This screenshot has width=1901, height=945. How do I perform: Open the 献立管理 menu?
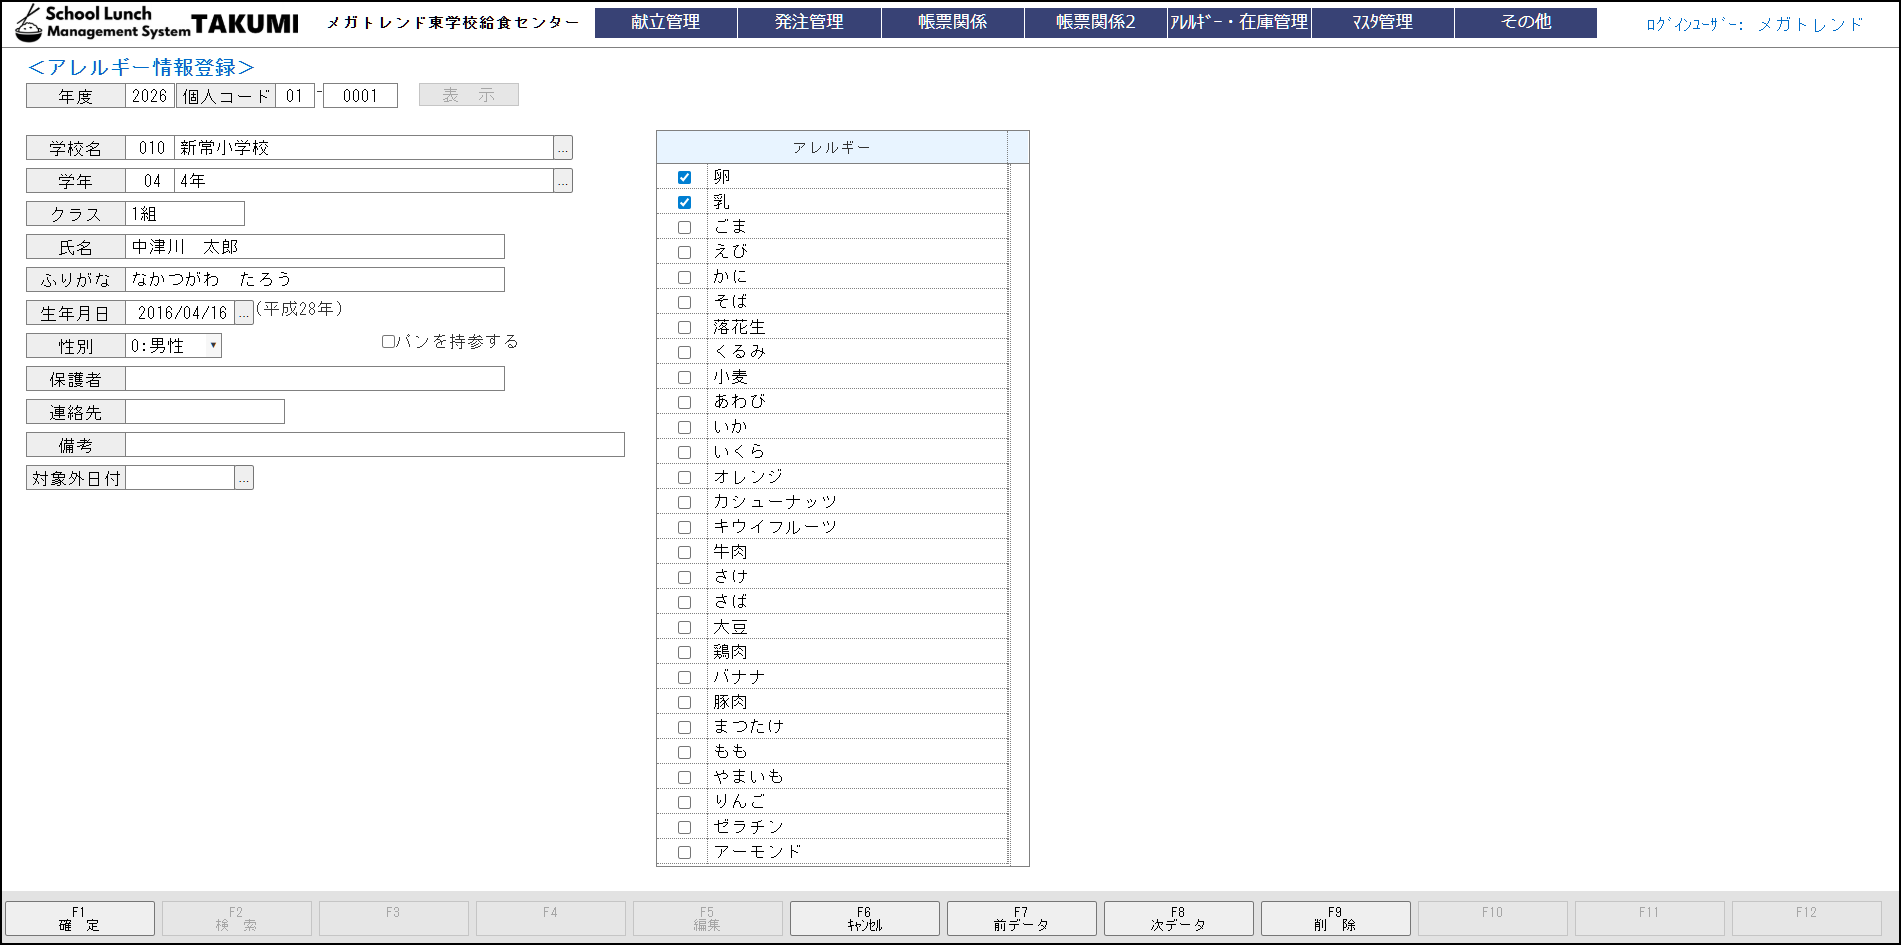[x=665, y=22]
